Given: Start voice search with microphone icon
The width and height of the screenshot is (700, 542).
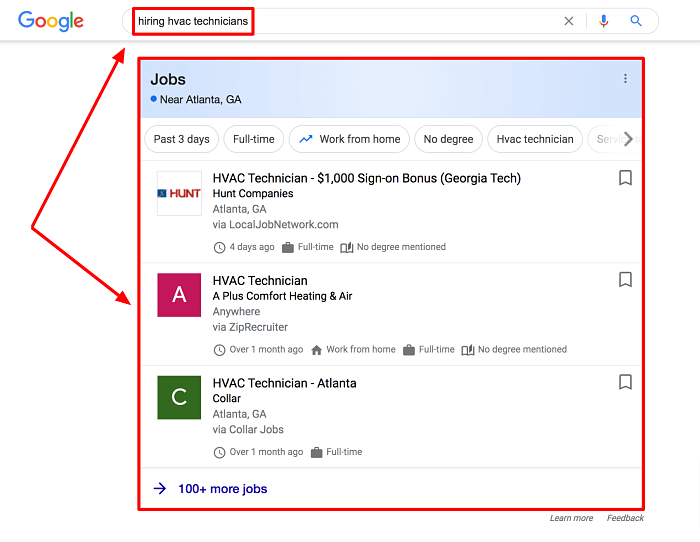Looking at the screenshot, I should pyautogui.click(x=603, y=21).
